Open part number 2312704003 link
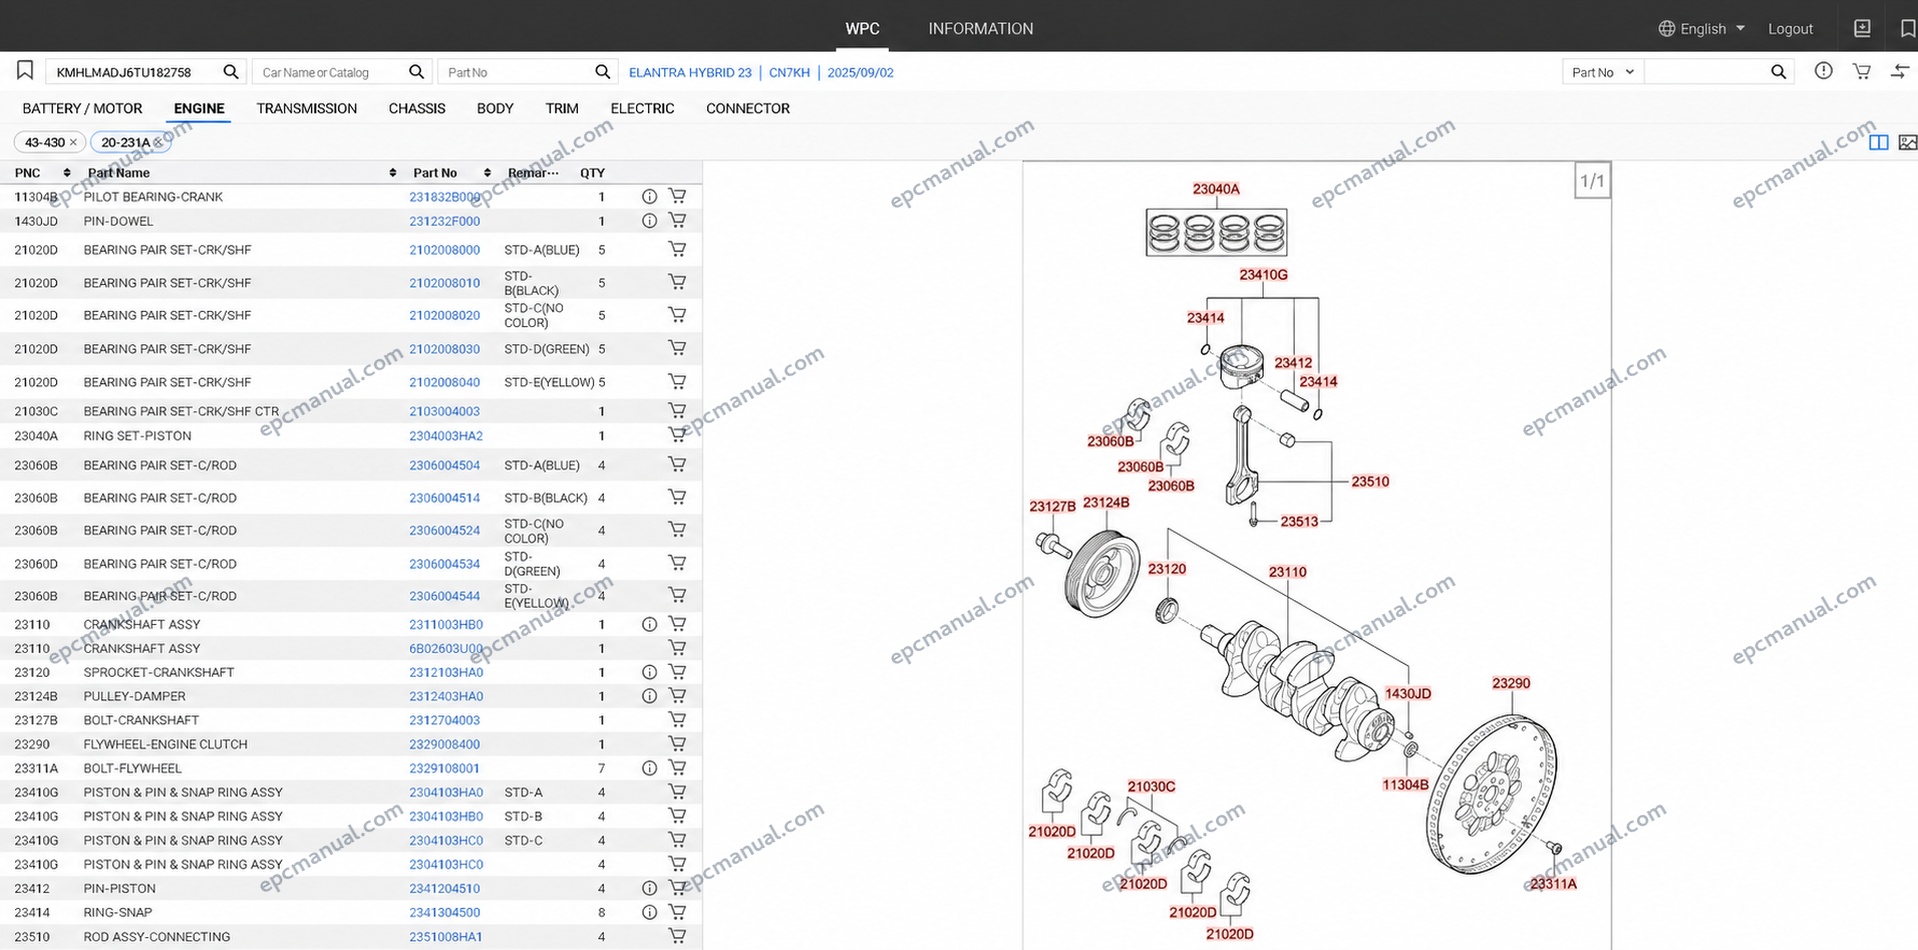This screenshot has height=950, width=1918. (445, 720)
